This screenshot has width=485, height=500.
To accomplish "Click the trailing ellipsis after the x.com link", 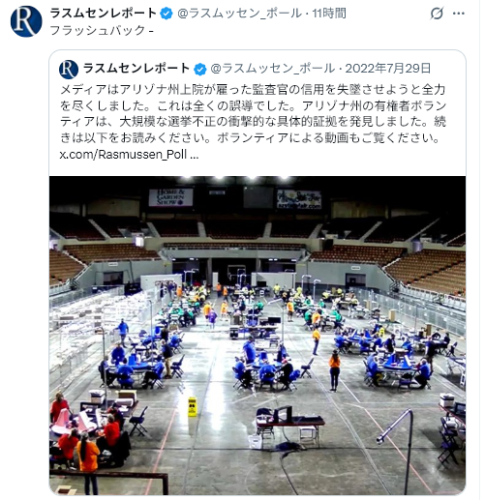I will (x=194, y=155).
